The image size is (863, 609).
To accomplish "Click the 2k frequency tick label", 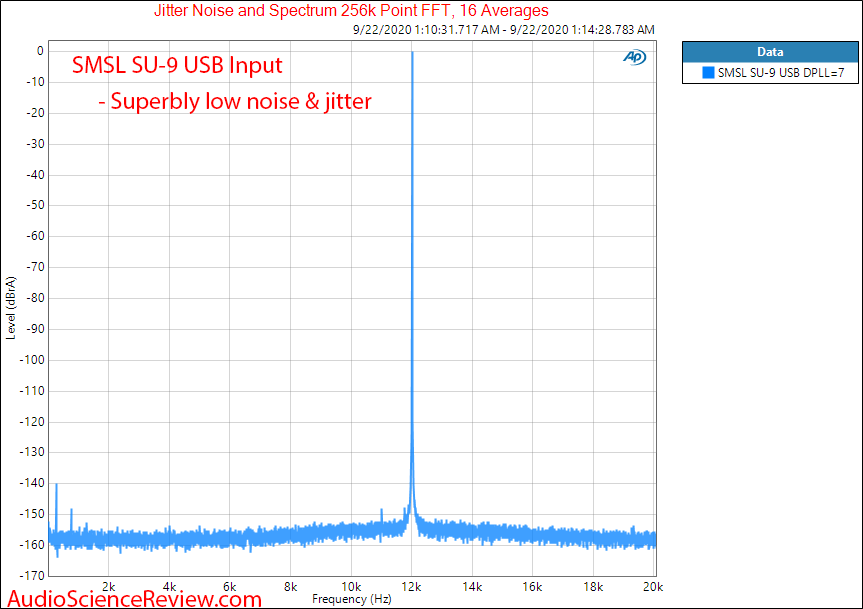I will tap(108, 586).
